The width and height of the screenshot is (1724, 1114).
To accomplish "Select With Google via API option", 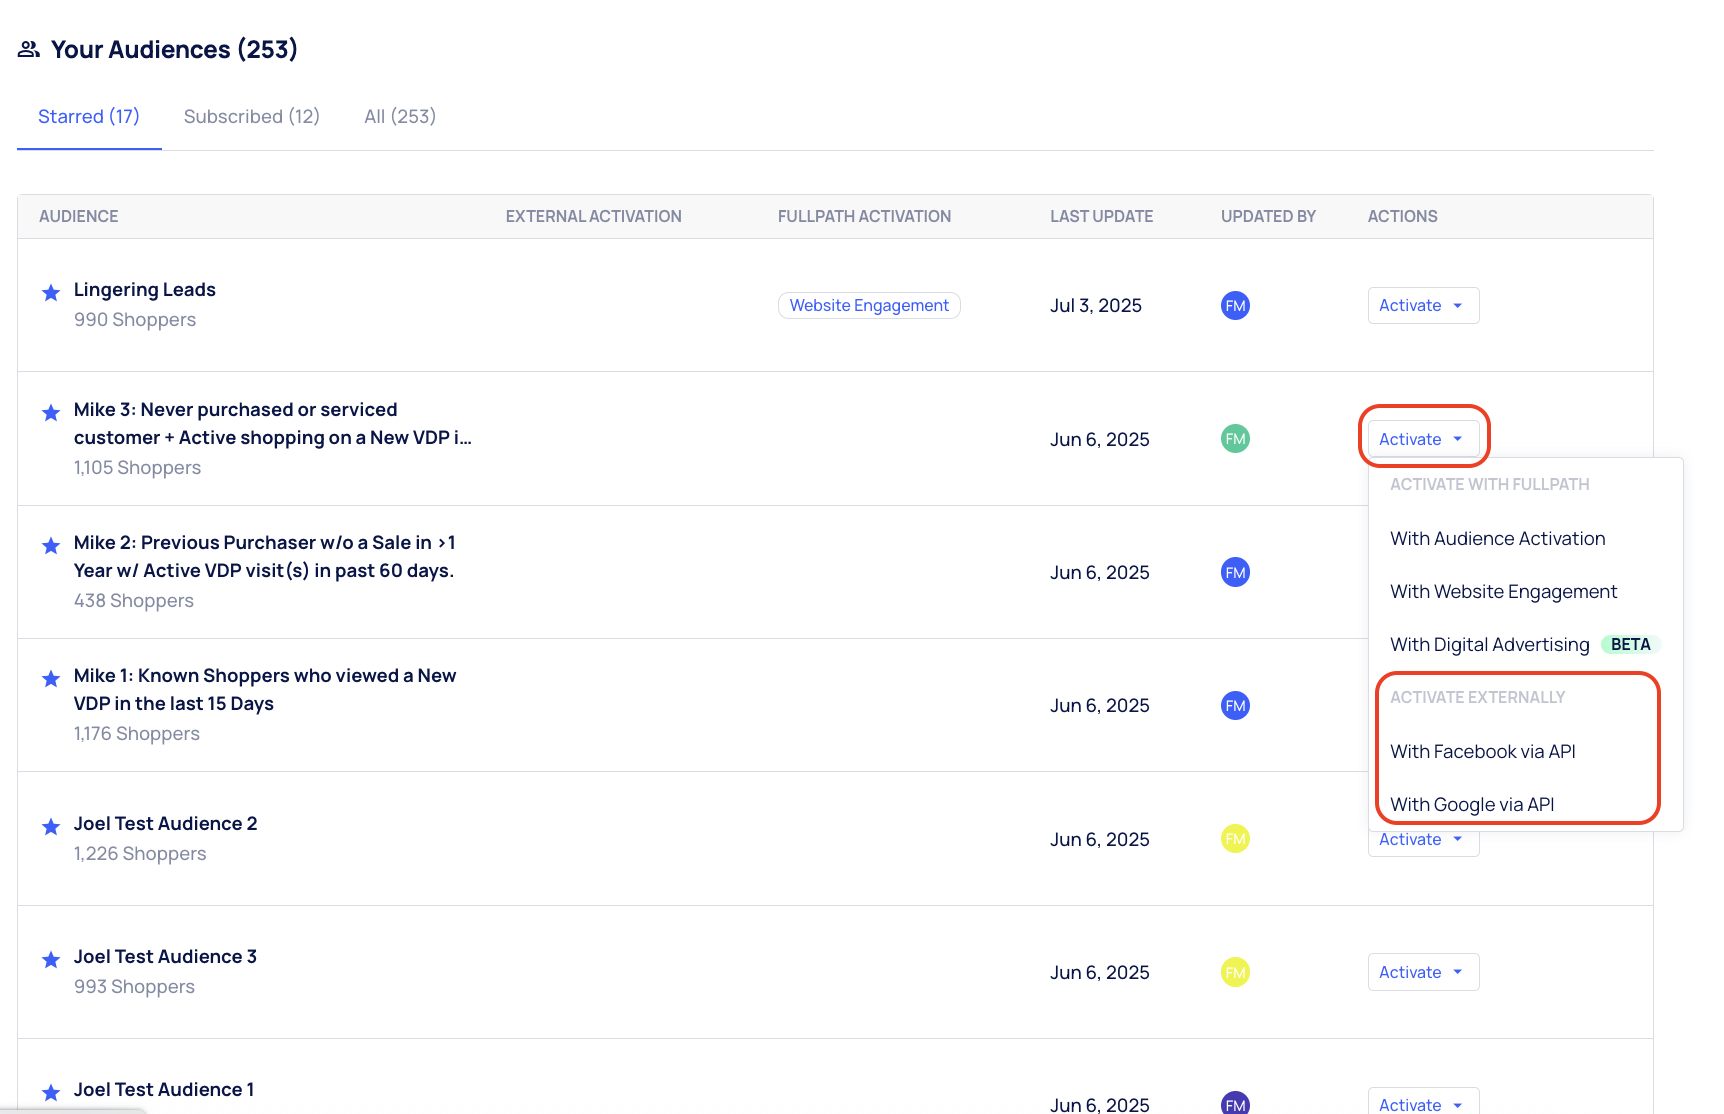I will [x=1472, y=804].
